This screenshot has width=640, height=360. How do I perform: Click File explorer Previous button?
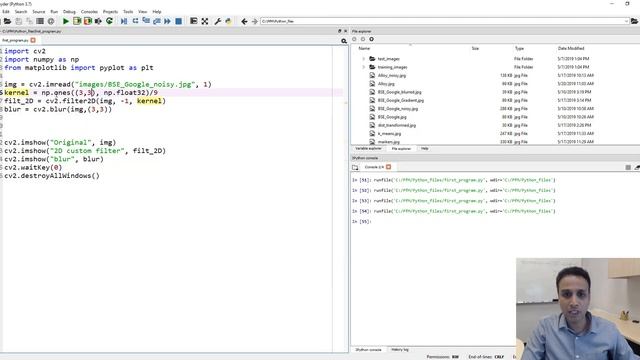[354, 39]
